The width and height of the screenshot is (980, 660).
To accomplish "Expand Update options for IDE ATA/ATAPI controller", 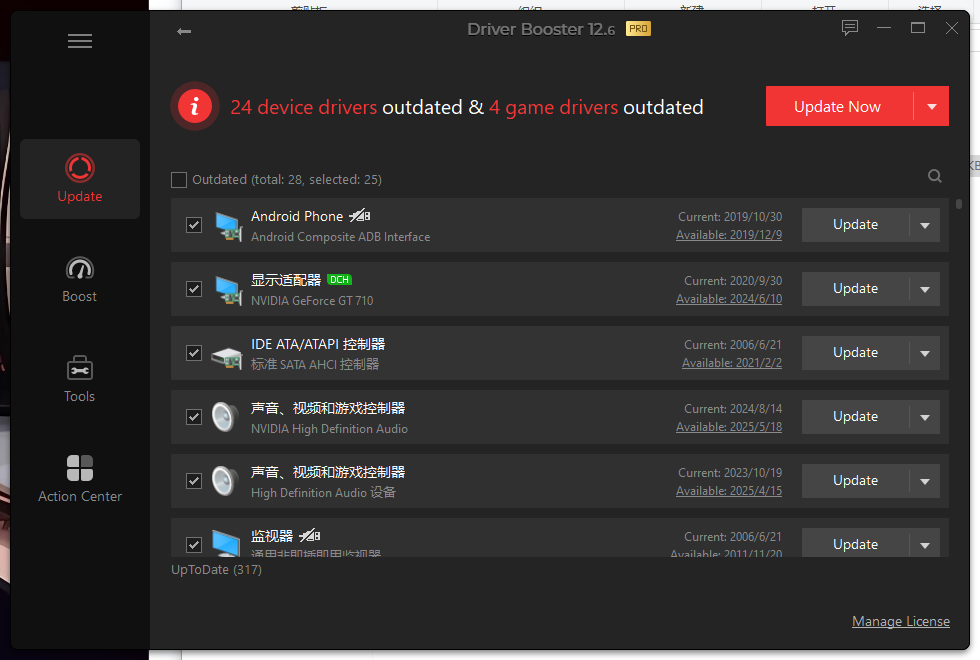I will [925, 353].
